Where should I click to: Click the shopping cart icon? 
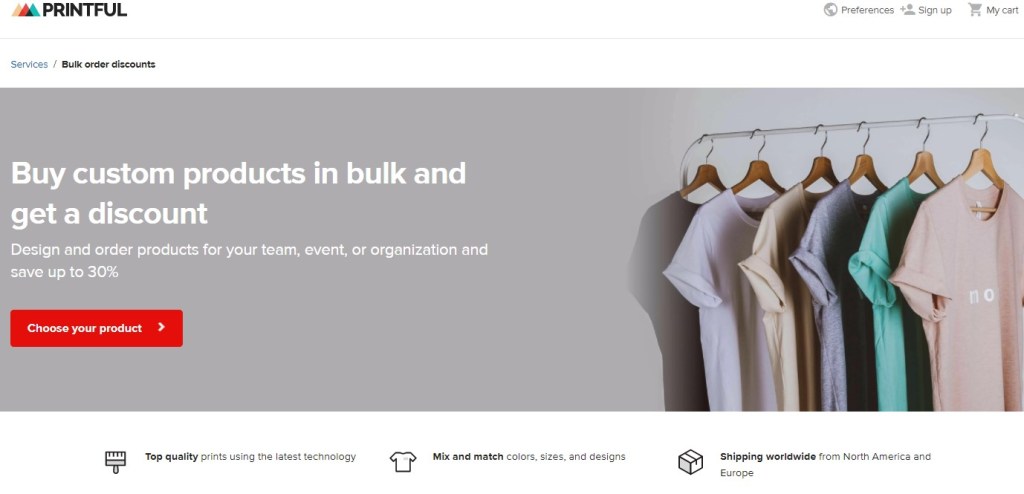(x=975, y=10)
